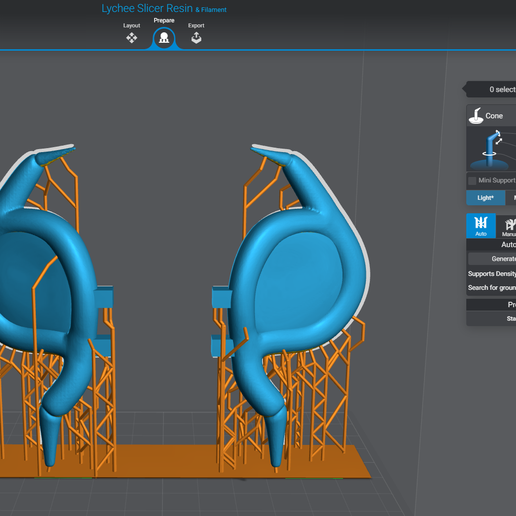Click the Export tab label
The width and height of the screenshot is (516, 516).
(196, 26)
